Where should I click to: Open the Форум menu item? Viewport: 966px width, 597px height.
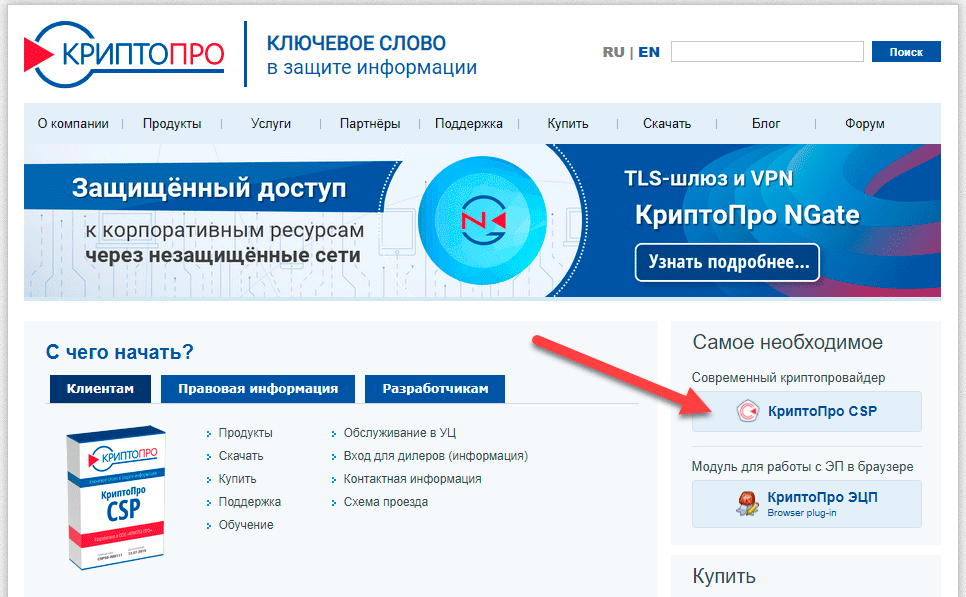(x=864, y=124)
